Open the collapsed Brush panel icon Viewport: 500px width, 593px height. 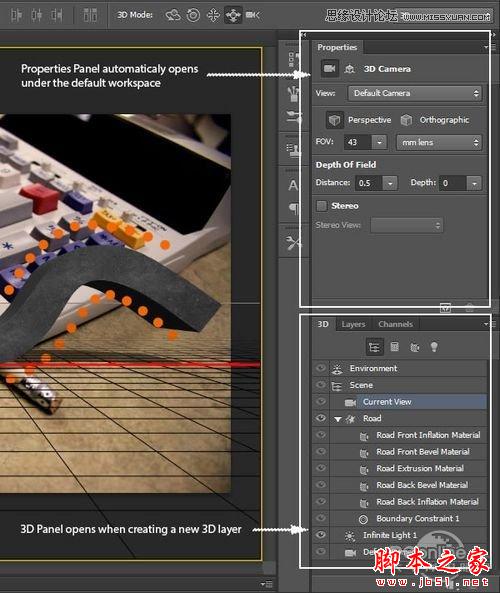click(293, 94)
